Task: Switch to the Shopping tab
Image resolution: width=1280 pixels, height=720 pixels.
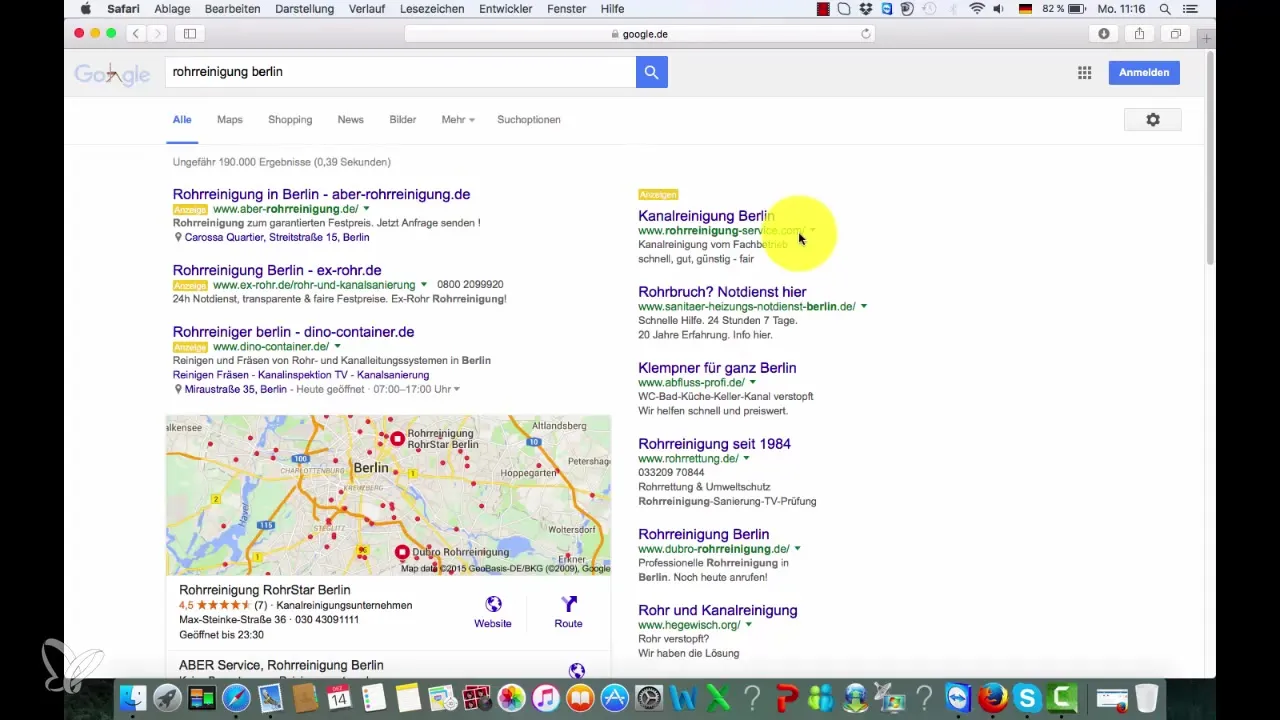Action: click(290, 119)
